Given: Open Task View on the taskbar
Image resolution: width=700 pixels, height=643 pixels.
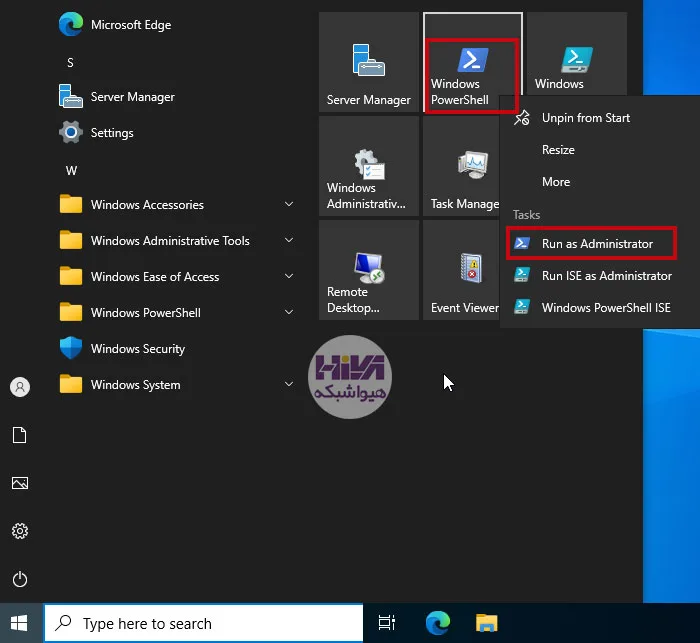Looking at the screenshot, I should click(387, 623).
